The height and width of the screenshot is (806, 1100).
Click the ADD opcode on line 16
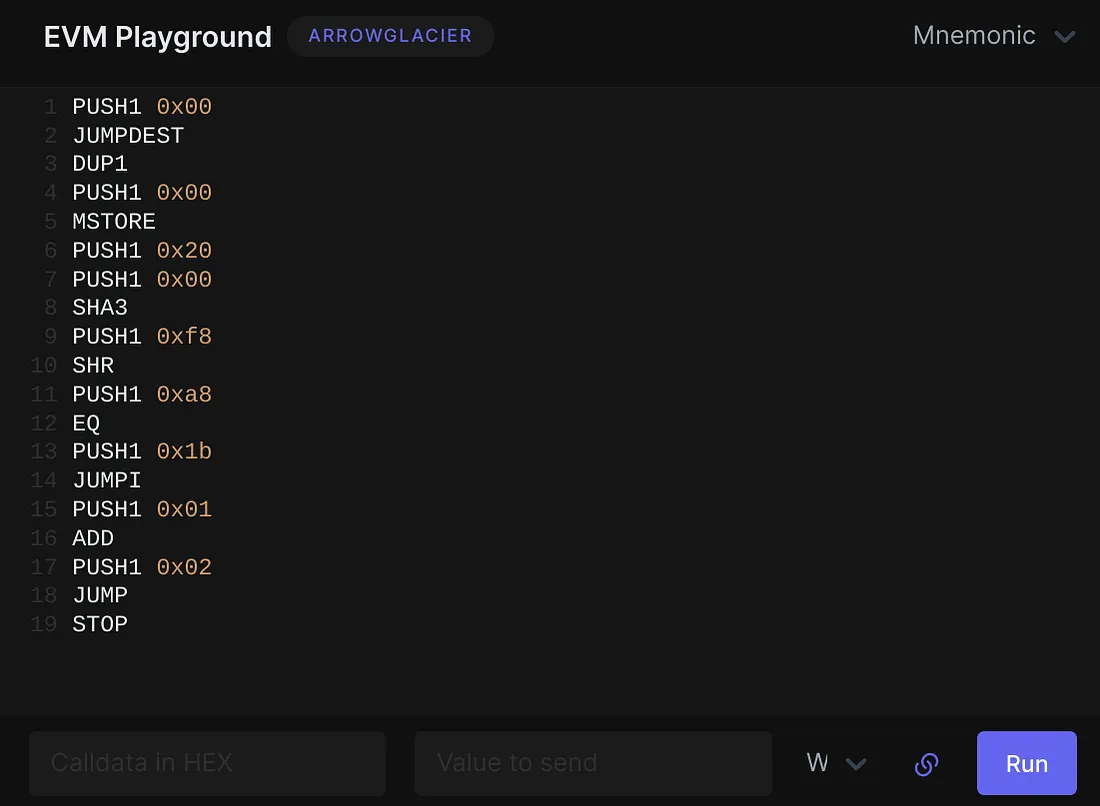[93, 539]
